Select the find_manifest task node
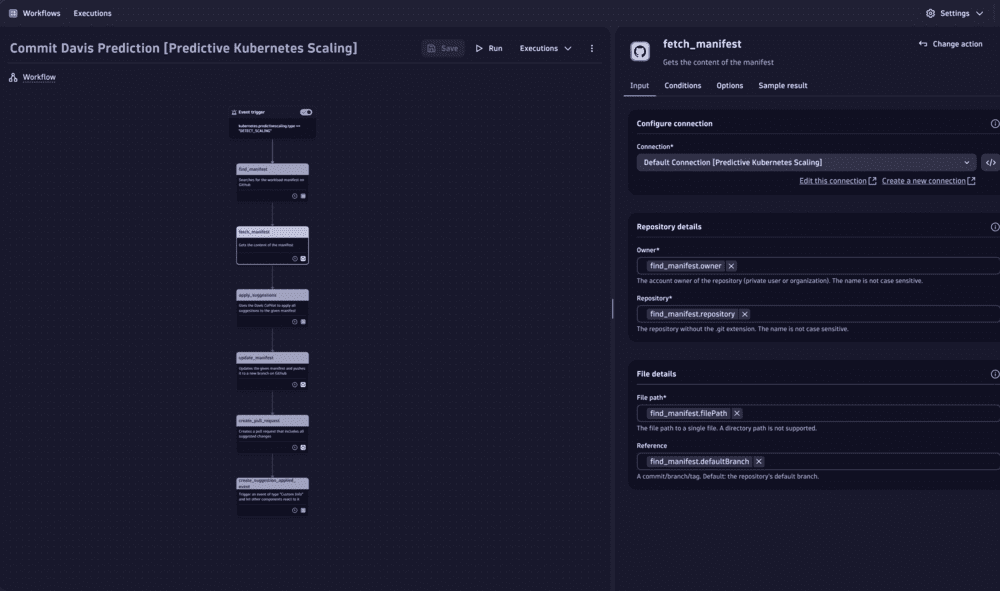This screenshot has width=1000, height=591. click(x=272, y=182)
